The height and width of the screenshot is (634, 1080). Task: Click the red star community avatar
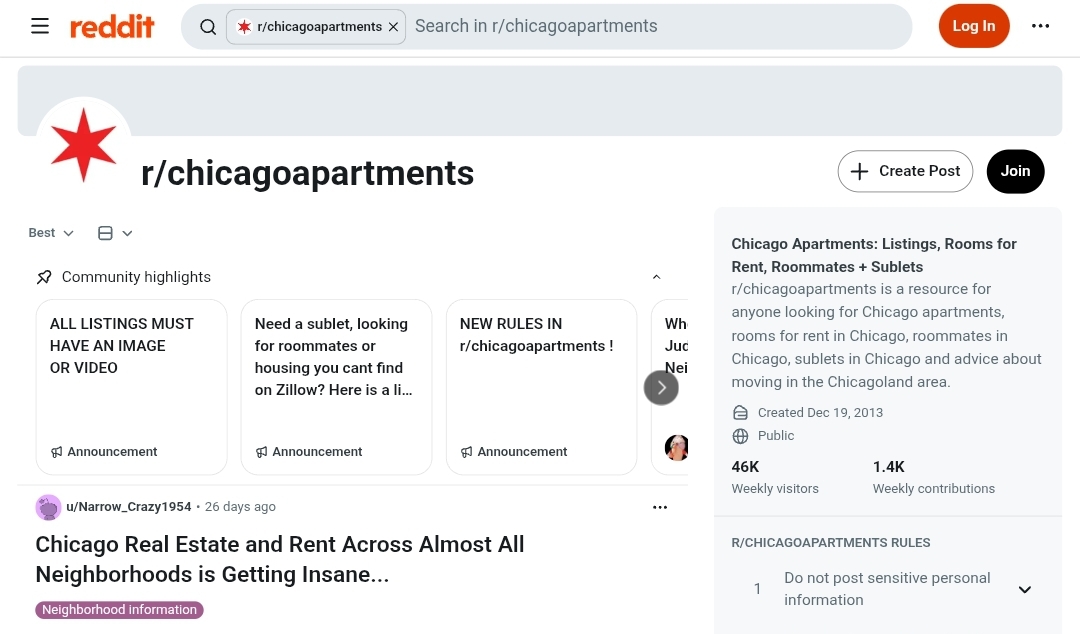83,145
